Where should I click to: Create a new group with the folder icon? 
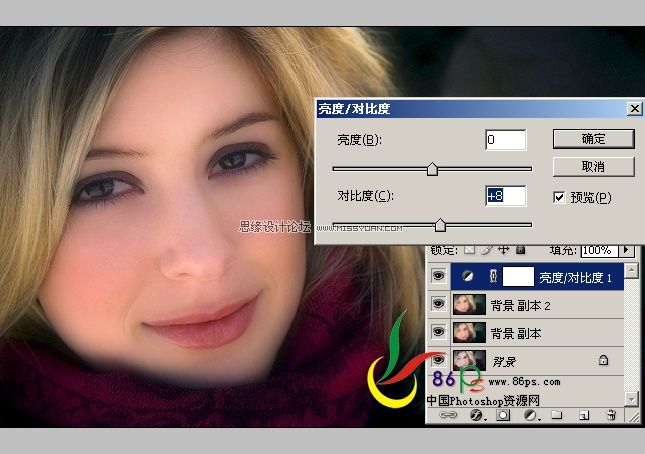click(x=557, y=415)
